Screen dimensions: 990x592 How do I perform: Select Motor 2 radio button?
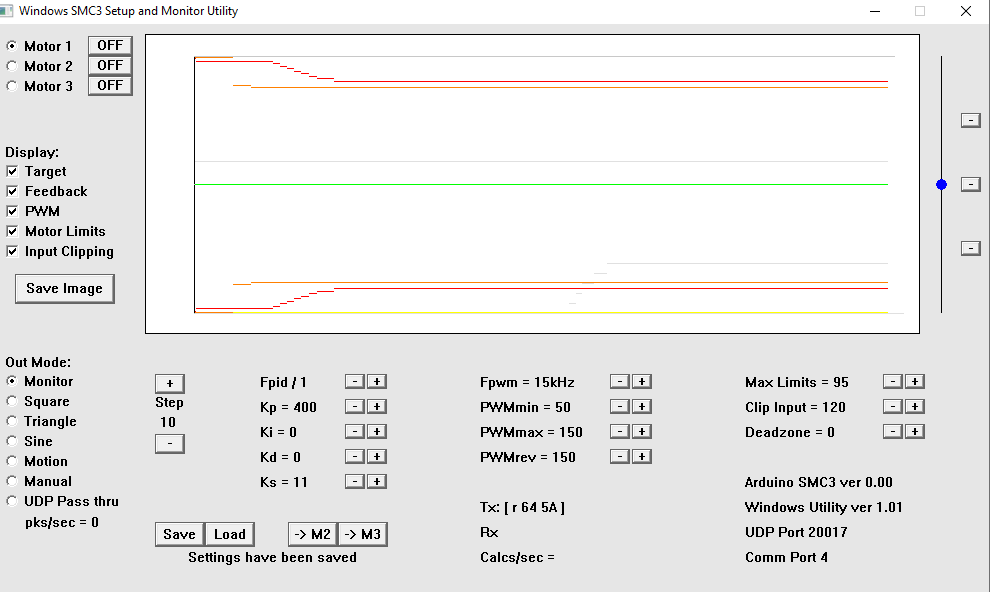click(x=11, y=66)
